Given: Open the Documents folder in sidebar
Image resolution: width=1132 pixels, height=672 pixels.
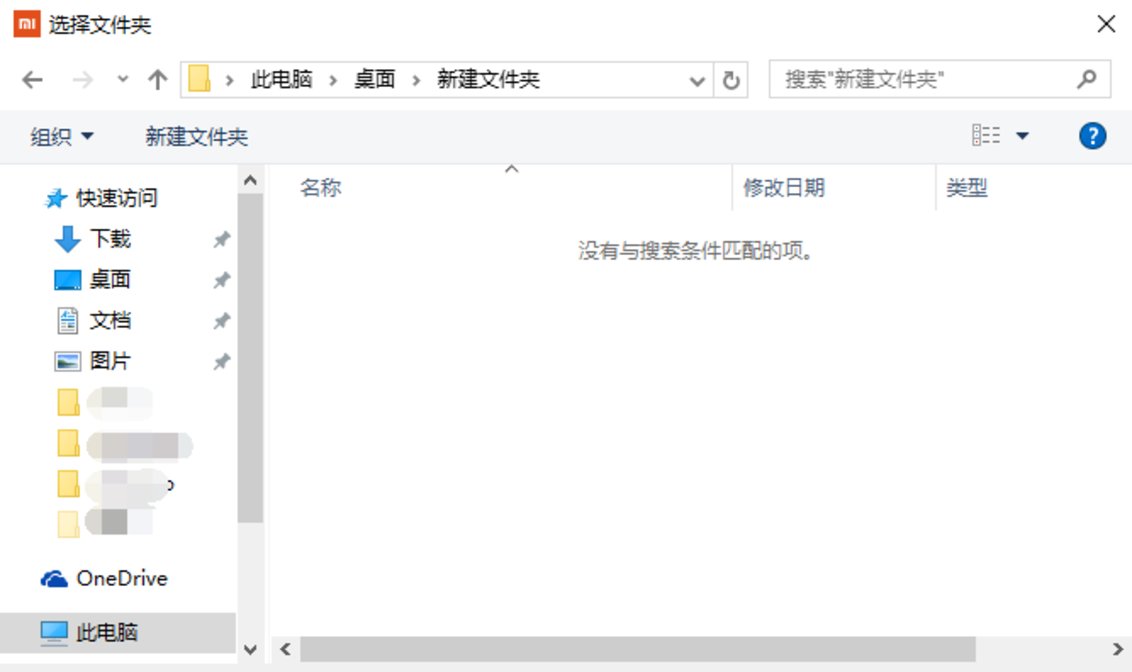Looking at the screenshot, I should [x=106, y=320].
